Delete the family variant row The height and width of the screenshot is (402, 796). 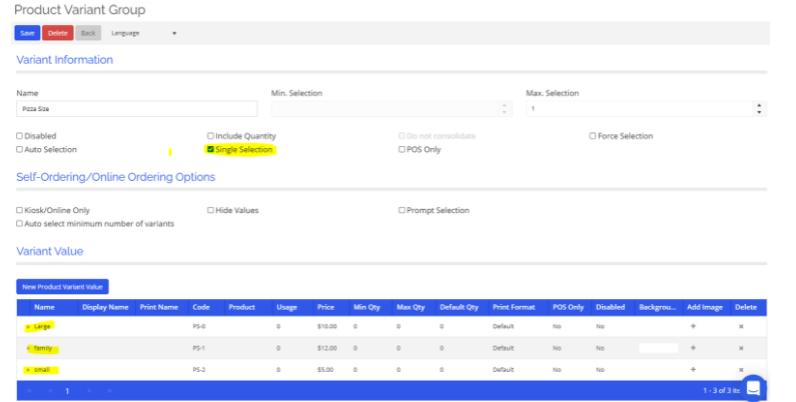tap(740, 348)
